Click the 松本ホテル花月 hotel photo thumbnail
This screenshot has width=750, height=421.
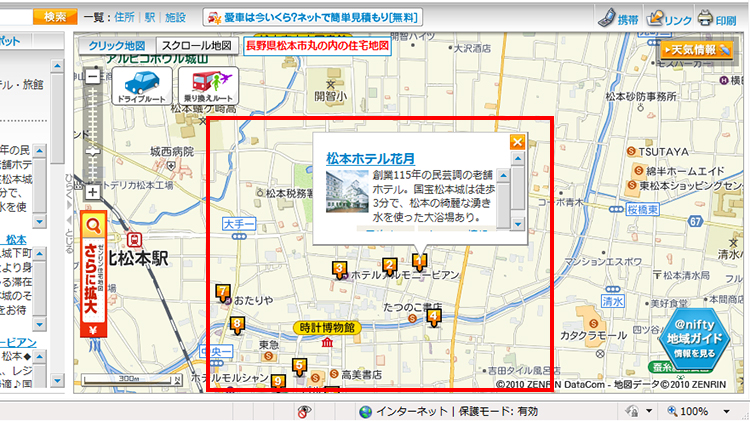coord(347,192)
